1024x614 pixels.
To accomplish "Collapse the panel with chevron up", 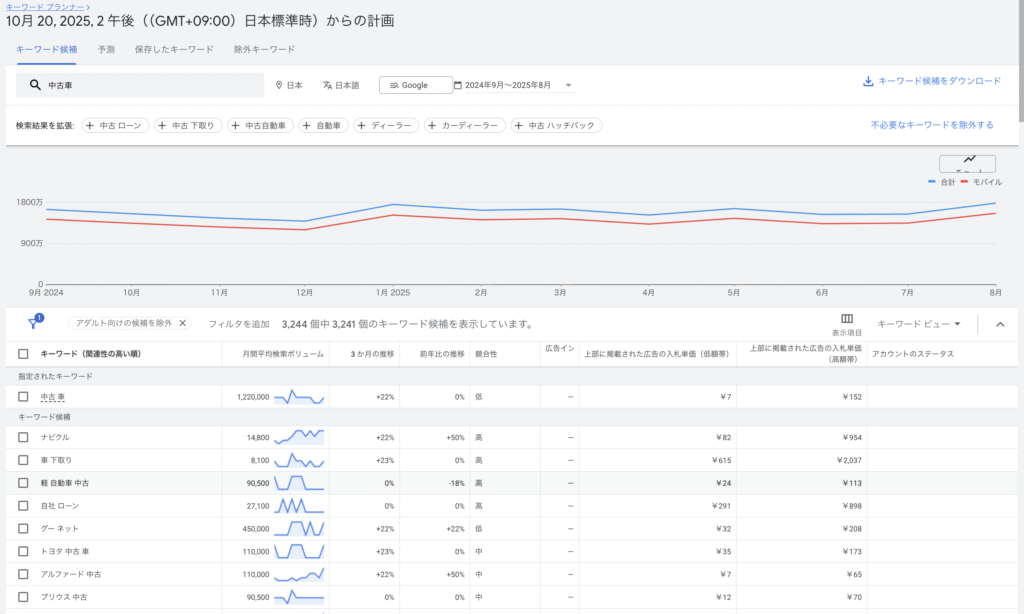I will click(x=1000, y=324).
